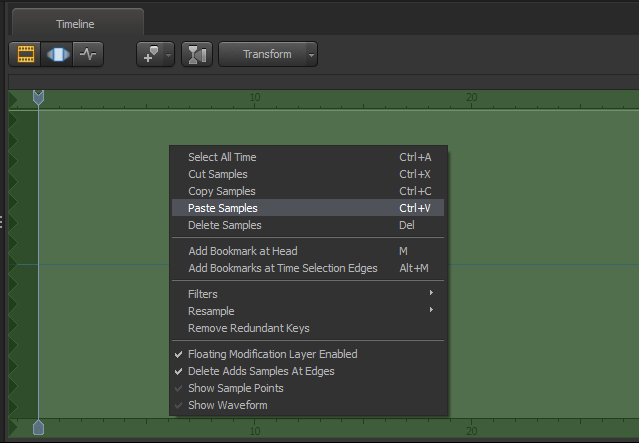Screen dimensions: 639x443
Task: Click Select All Time menu entry
Action: tap(222, 157)
